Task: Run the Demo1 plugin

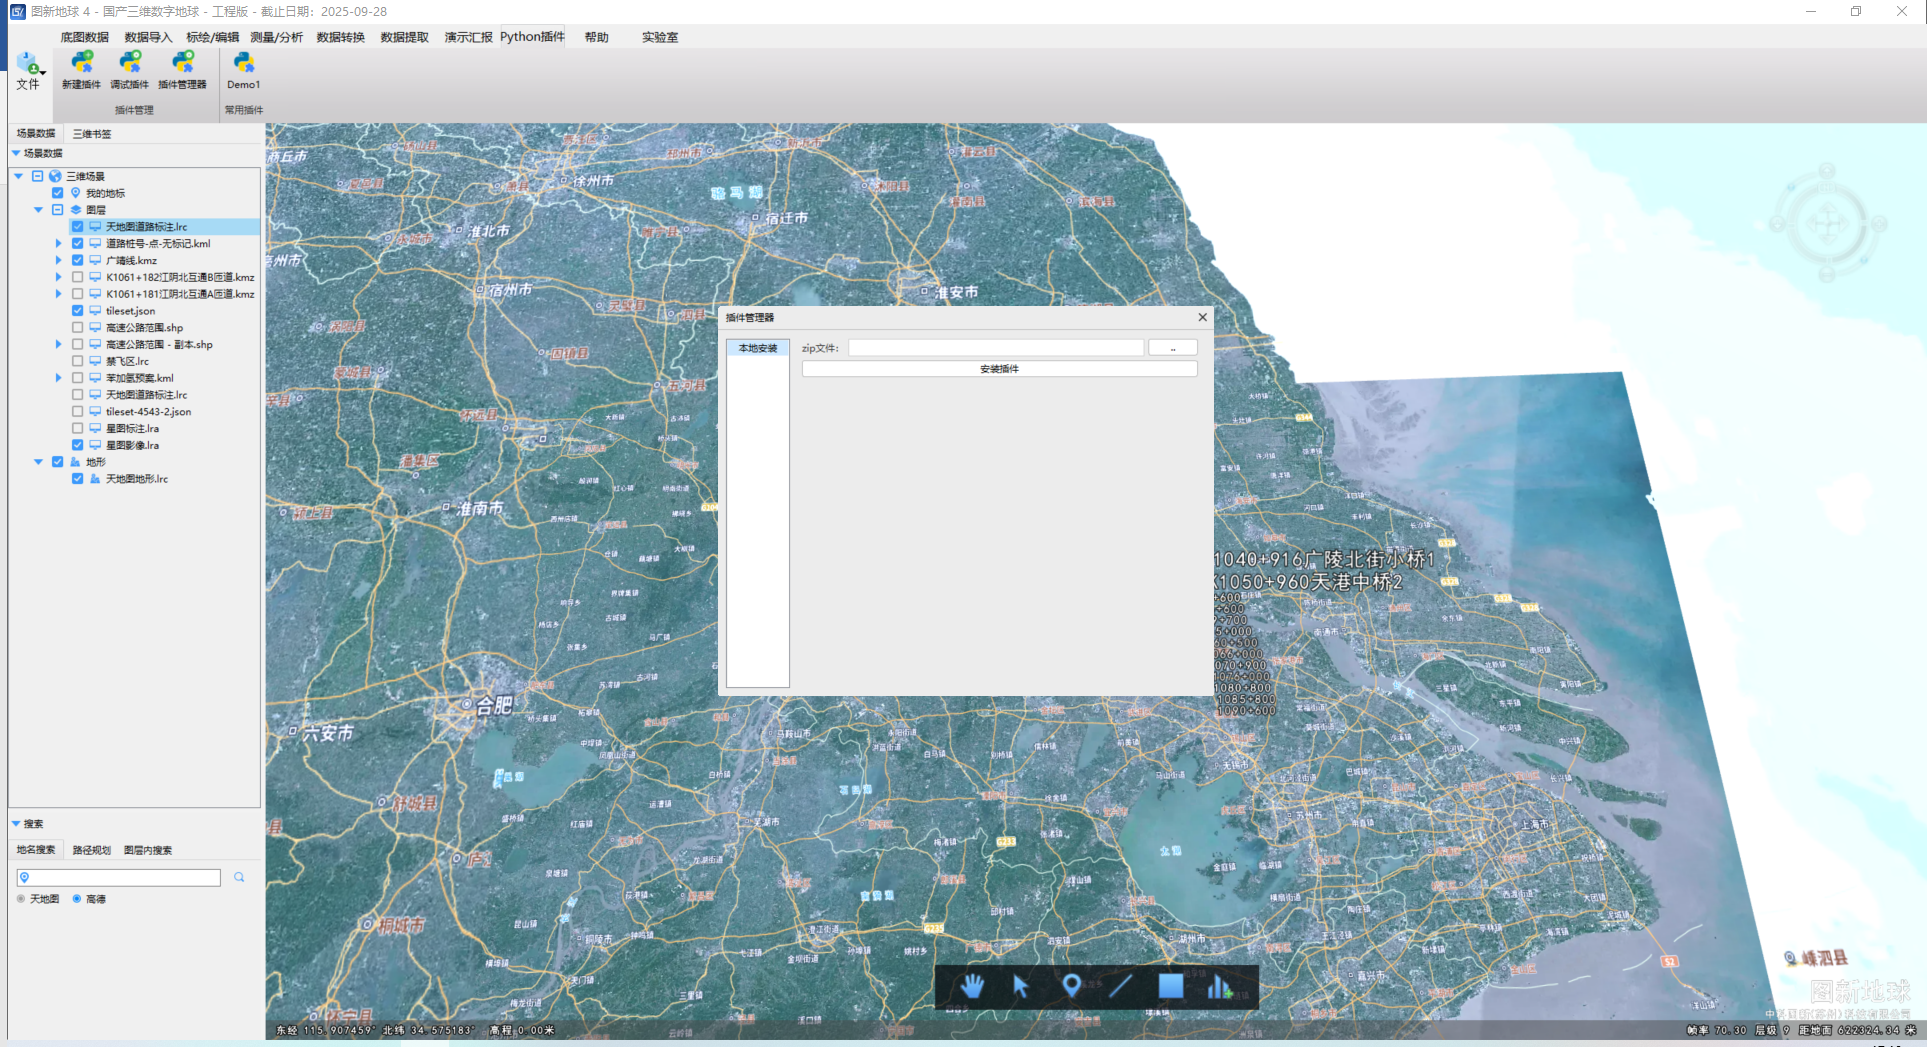Action: (243, 70)
